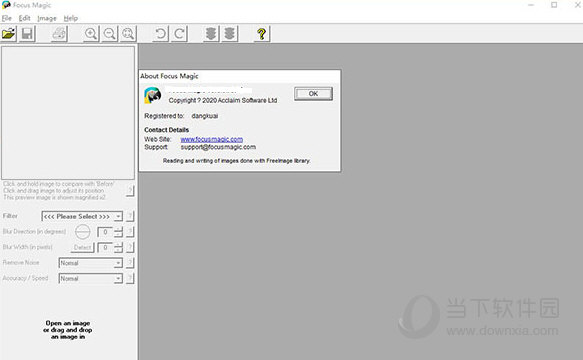583x360 pixels.
Task: Open the File menu
Action: click(x=7, y=18)
